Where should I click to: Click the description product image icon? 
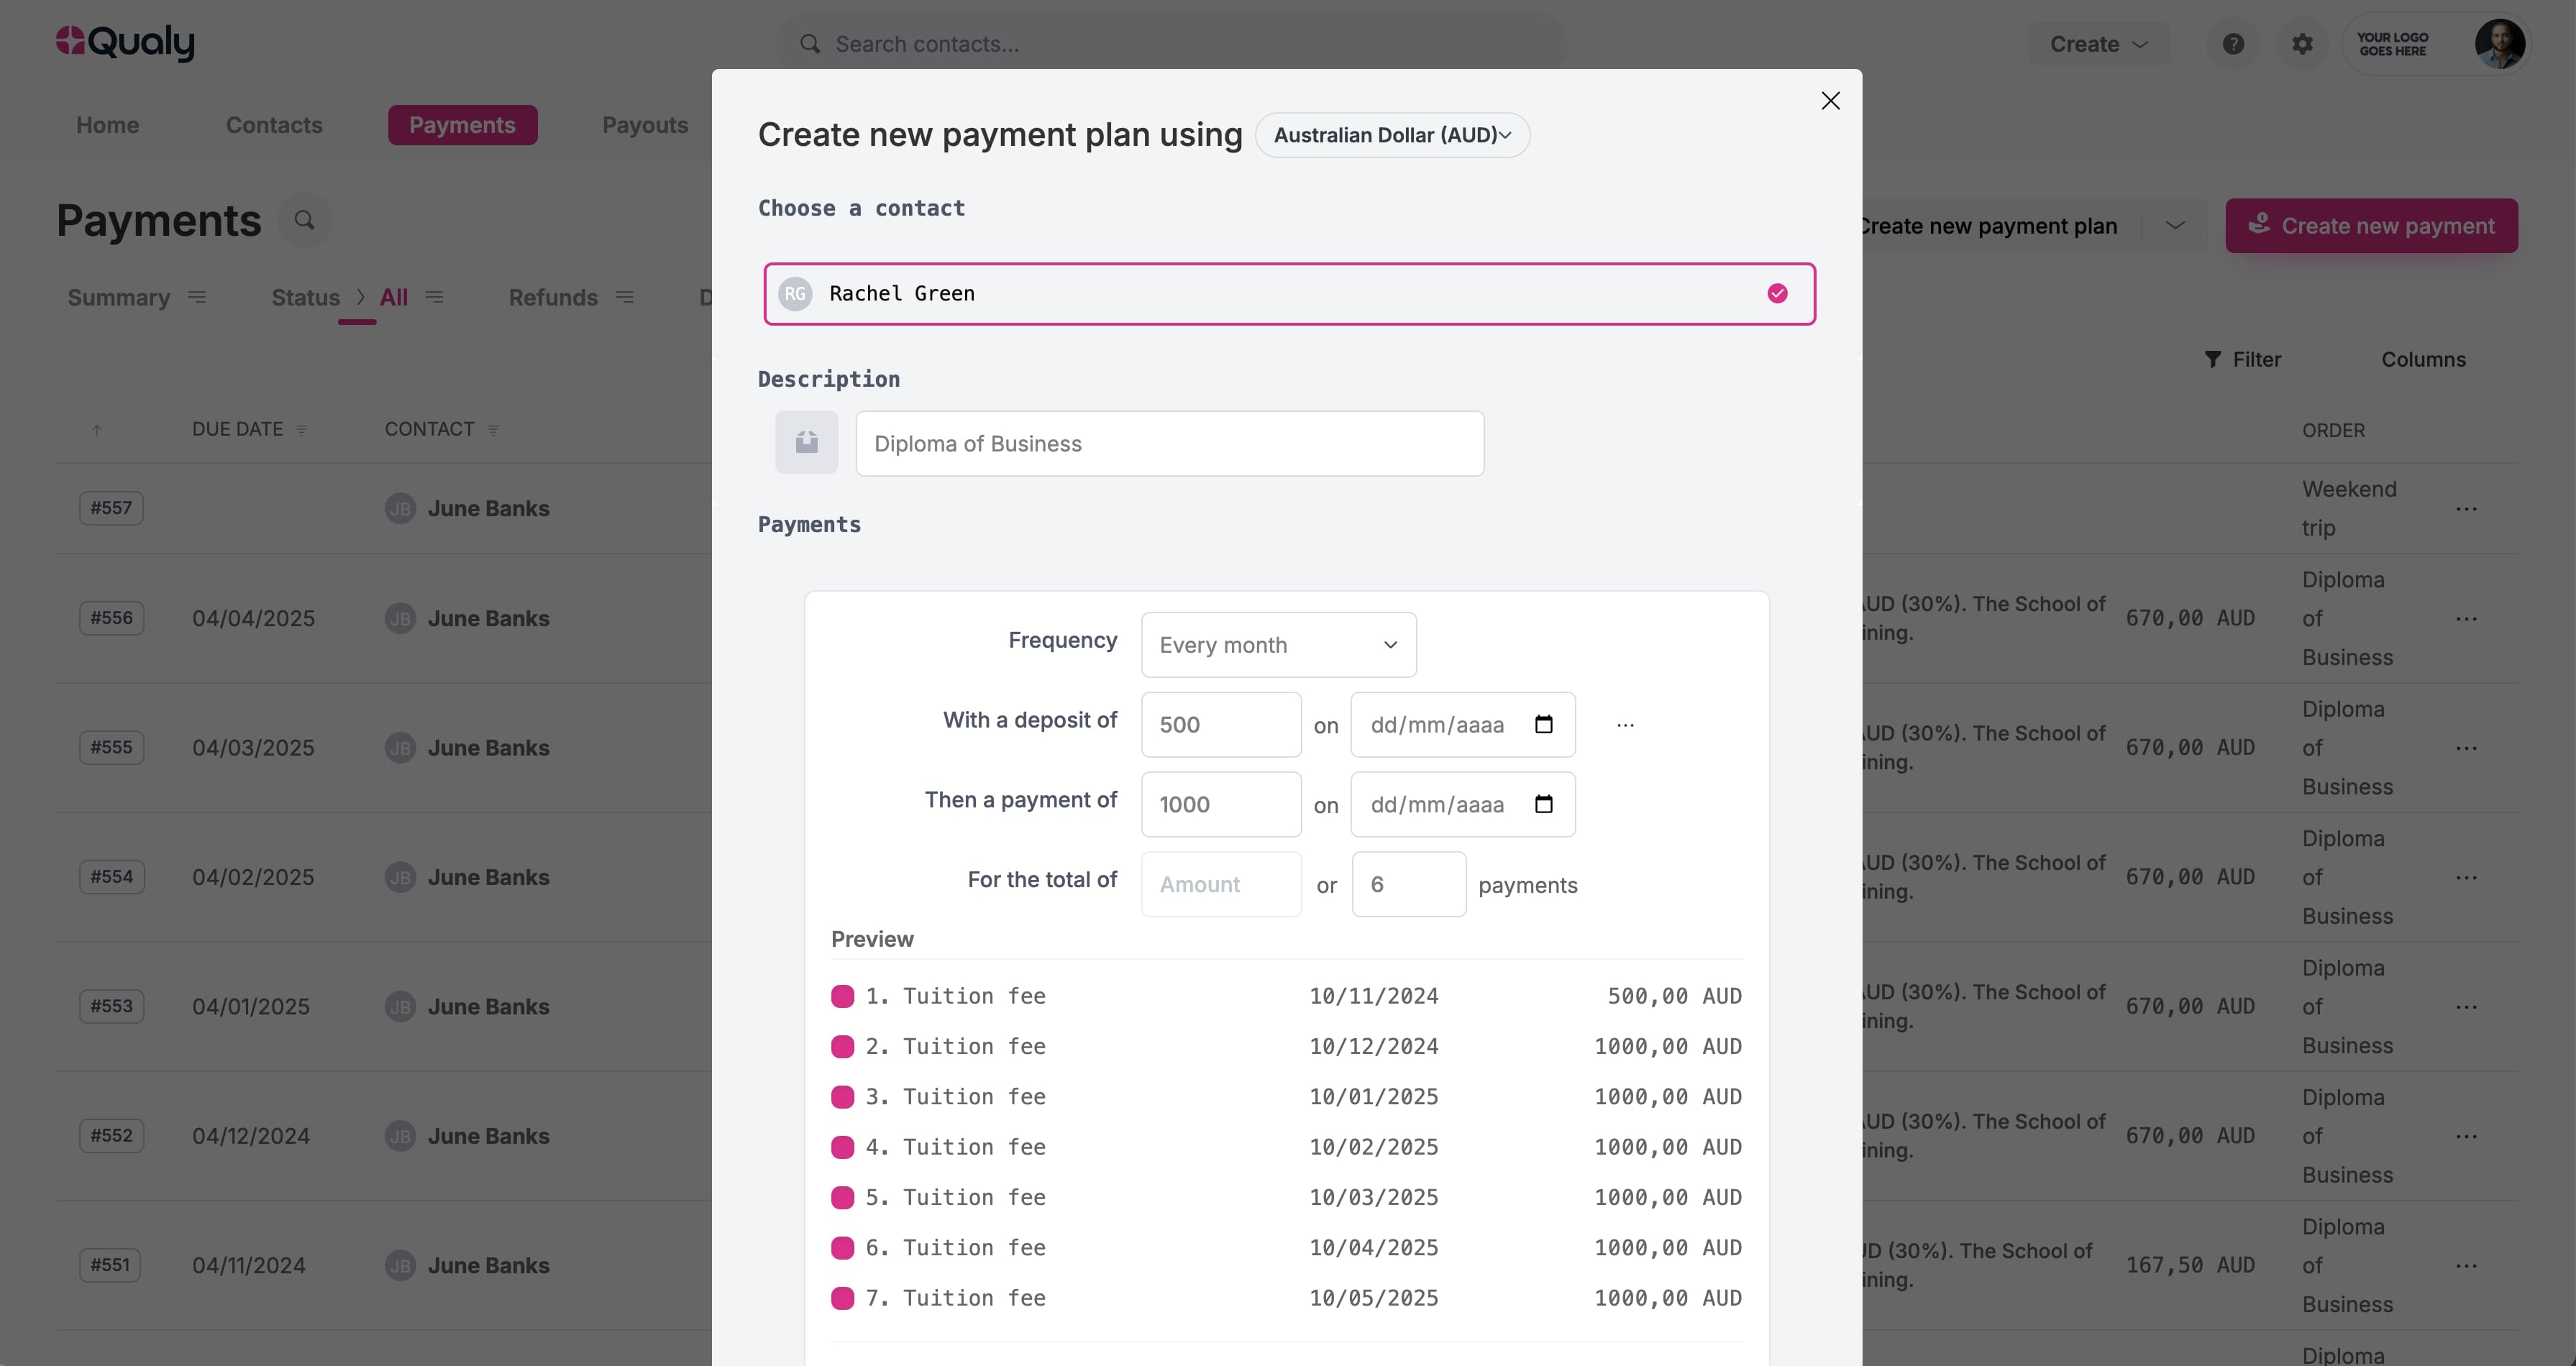click(806, 442)
